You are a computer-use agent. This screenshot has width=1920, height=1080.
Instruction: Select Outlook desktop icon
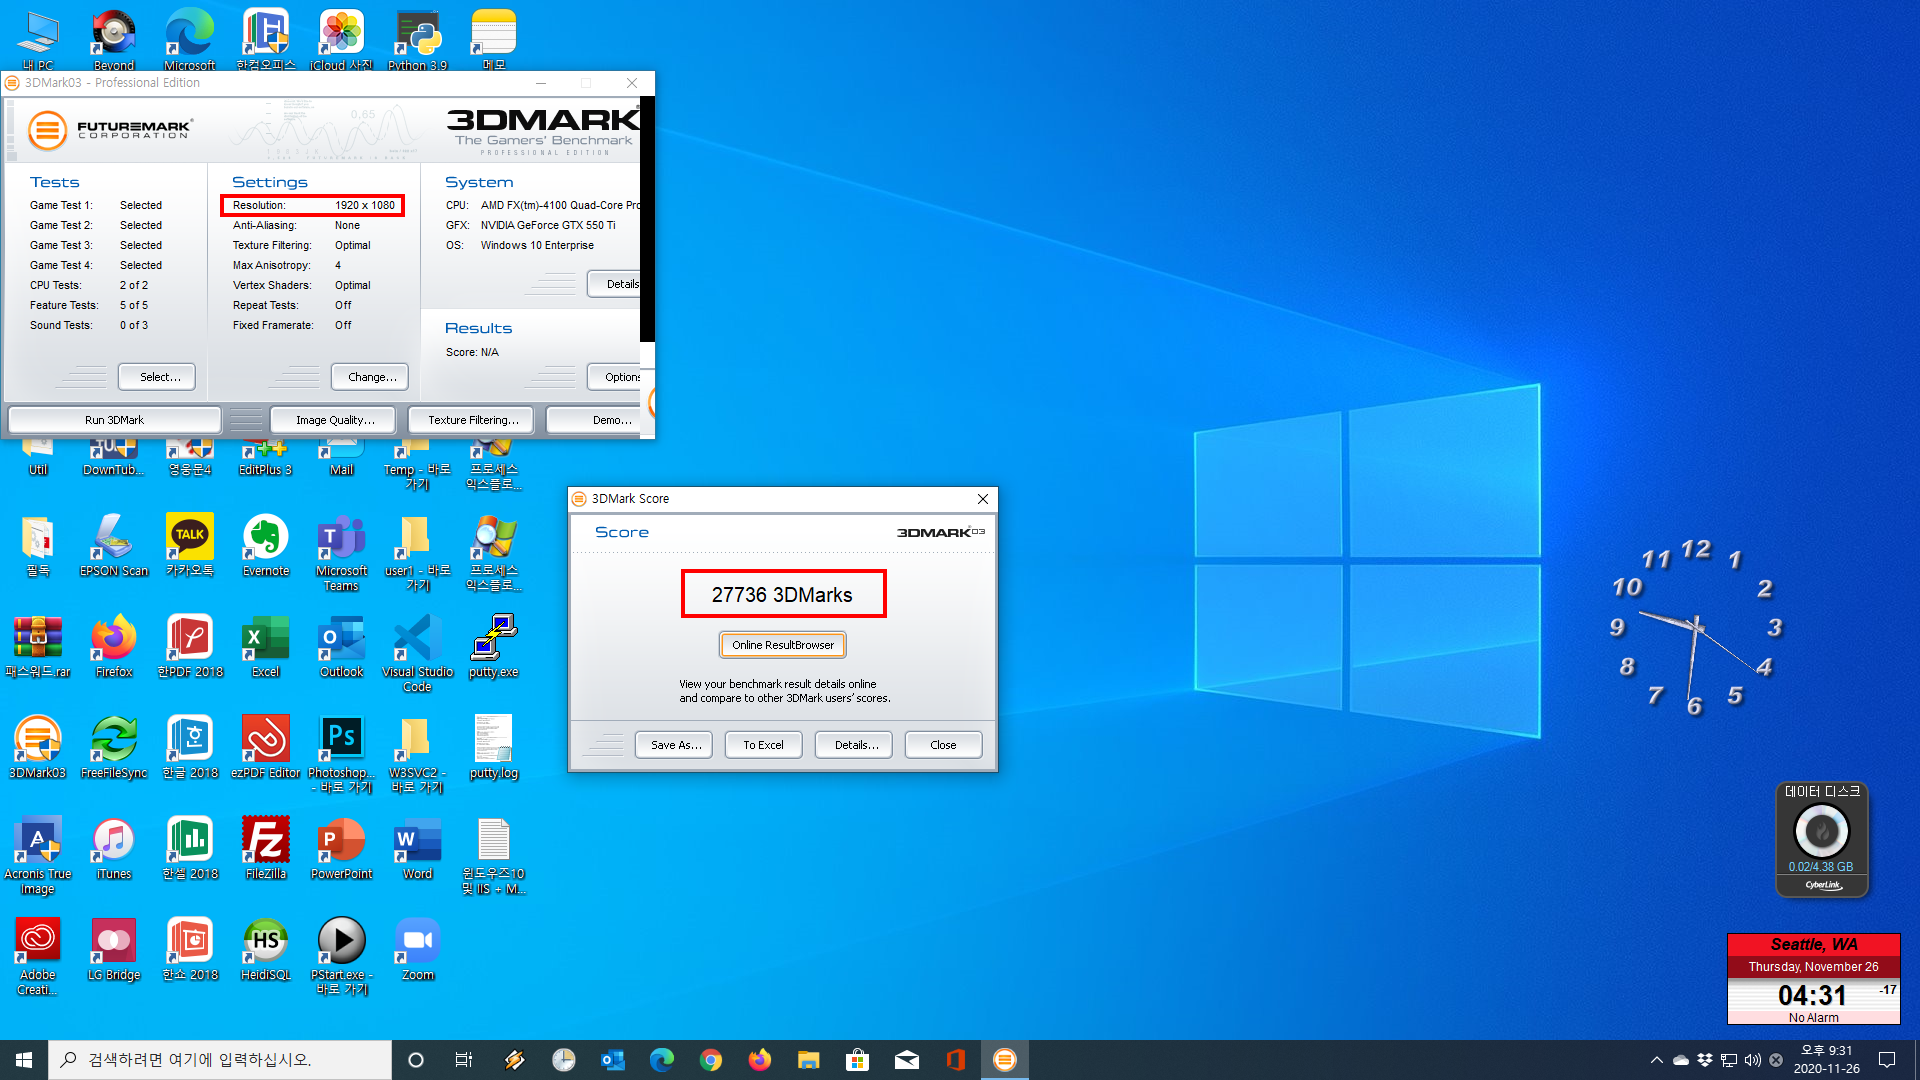coord(342,647)
